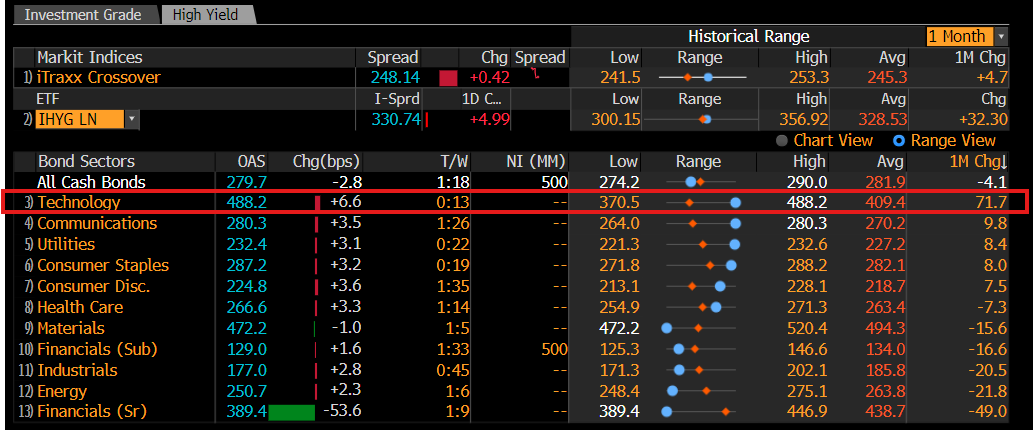Click the Bond Sectors column header

[x=86, y=161]
